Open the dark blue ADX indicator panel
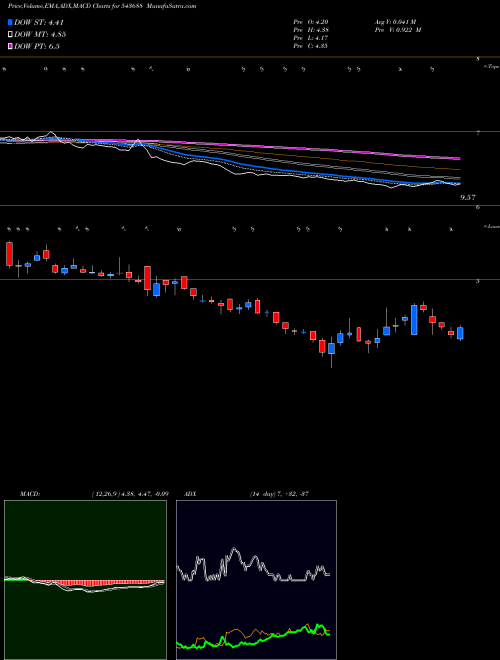 (x=256, y=580)
